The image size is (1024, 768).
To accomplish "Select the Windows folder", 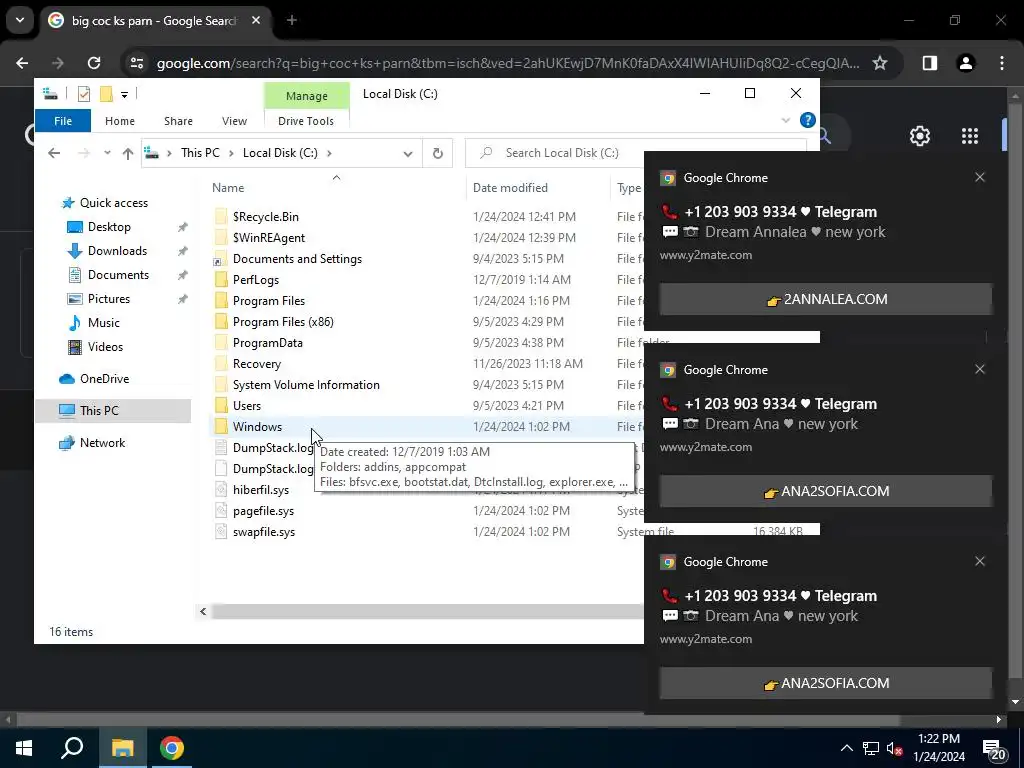I will (x=257, y=426).
